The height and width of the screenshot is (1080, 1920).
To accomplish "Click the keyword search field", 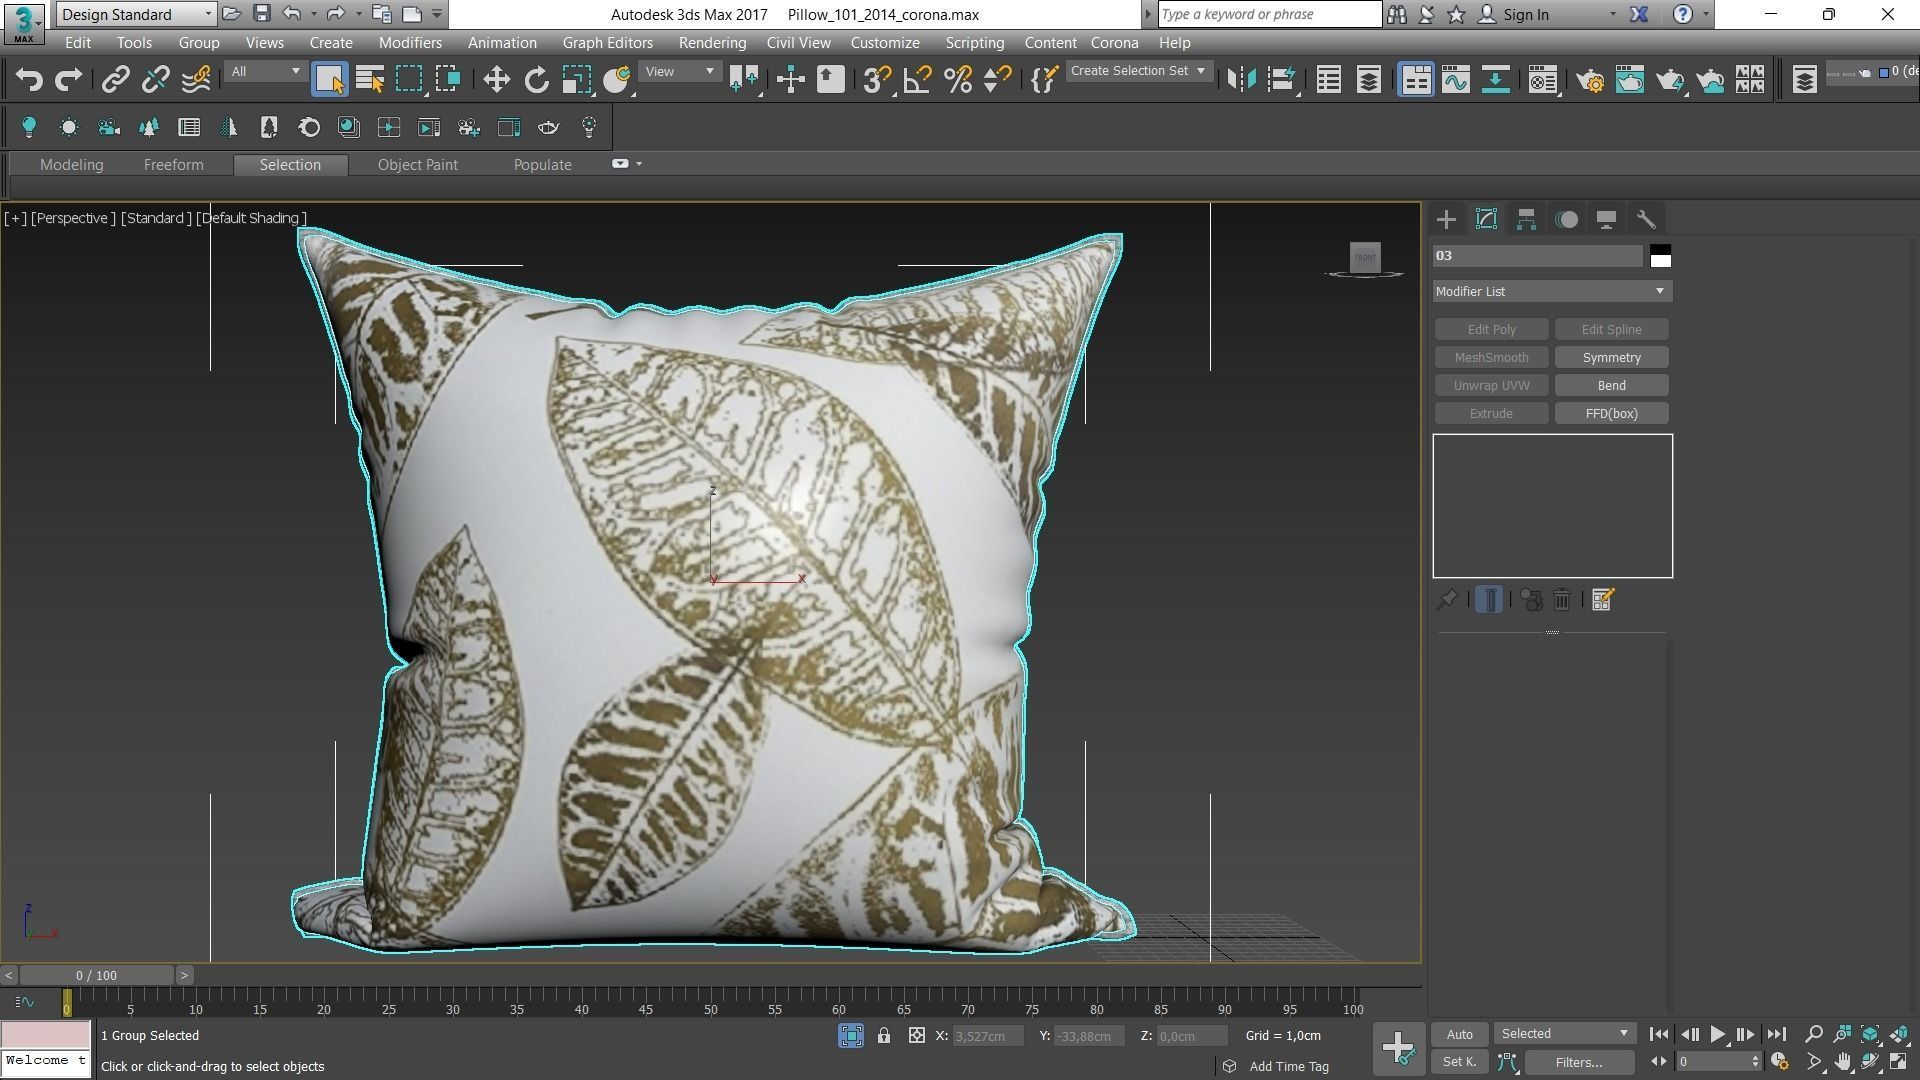I will (1270, 15).
